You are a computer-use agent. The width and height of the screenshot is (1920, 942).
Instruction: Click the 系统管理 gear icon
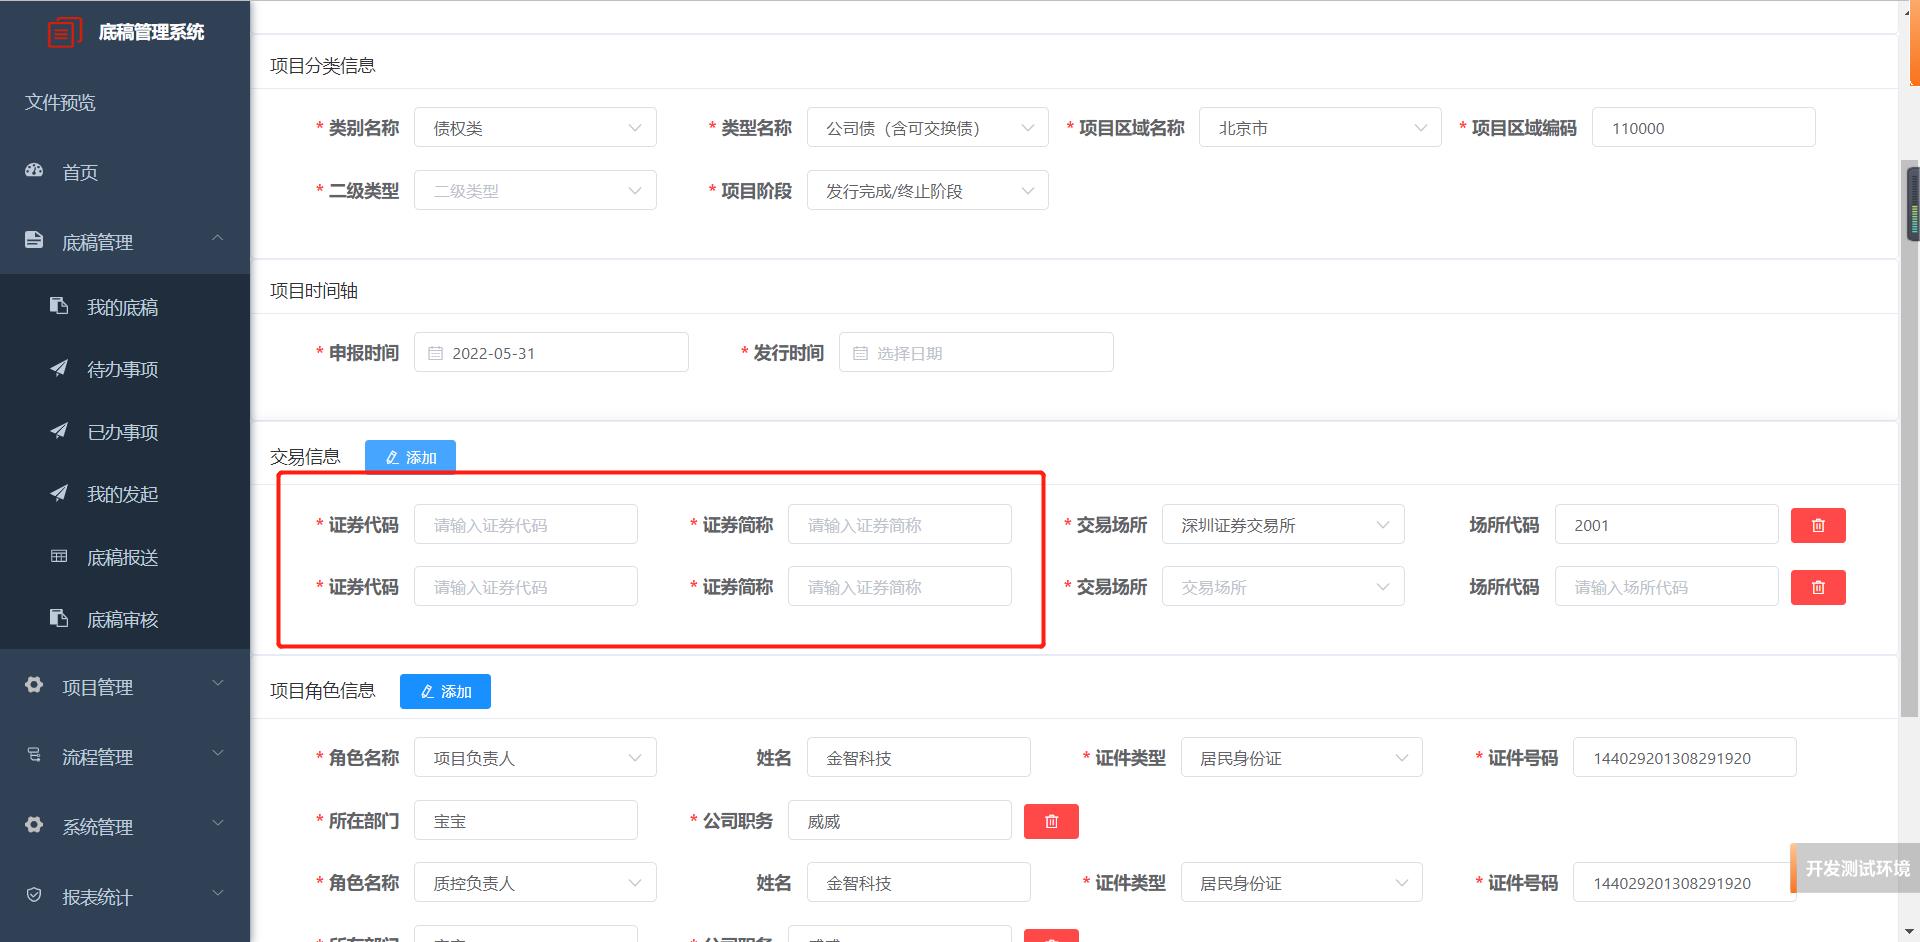pos(34,825)
